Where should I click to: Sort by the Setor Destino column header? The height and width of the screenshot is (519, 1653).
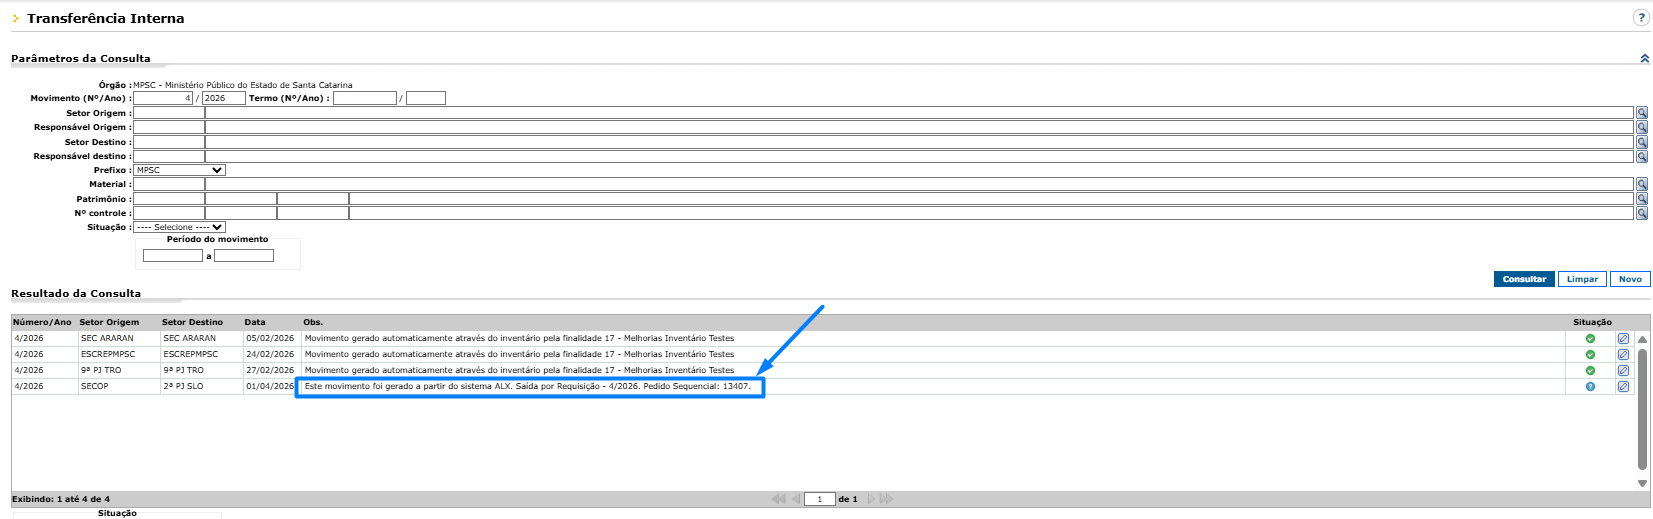coord(192,322)
